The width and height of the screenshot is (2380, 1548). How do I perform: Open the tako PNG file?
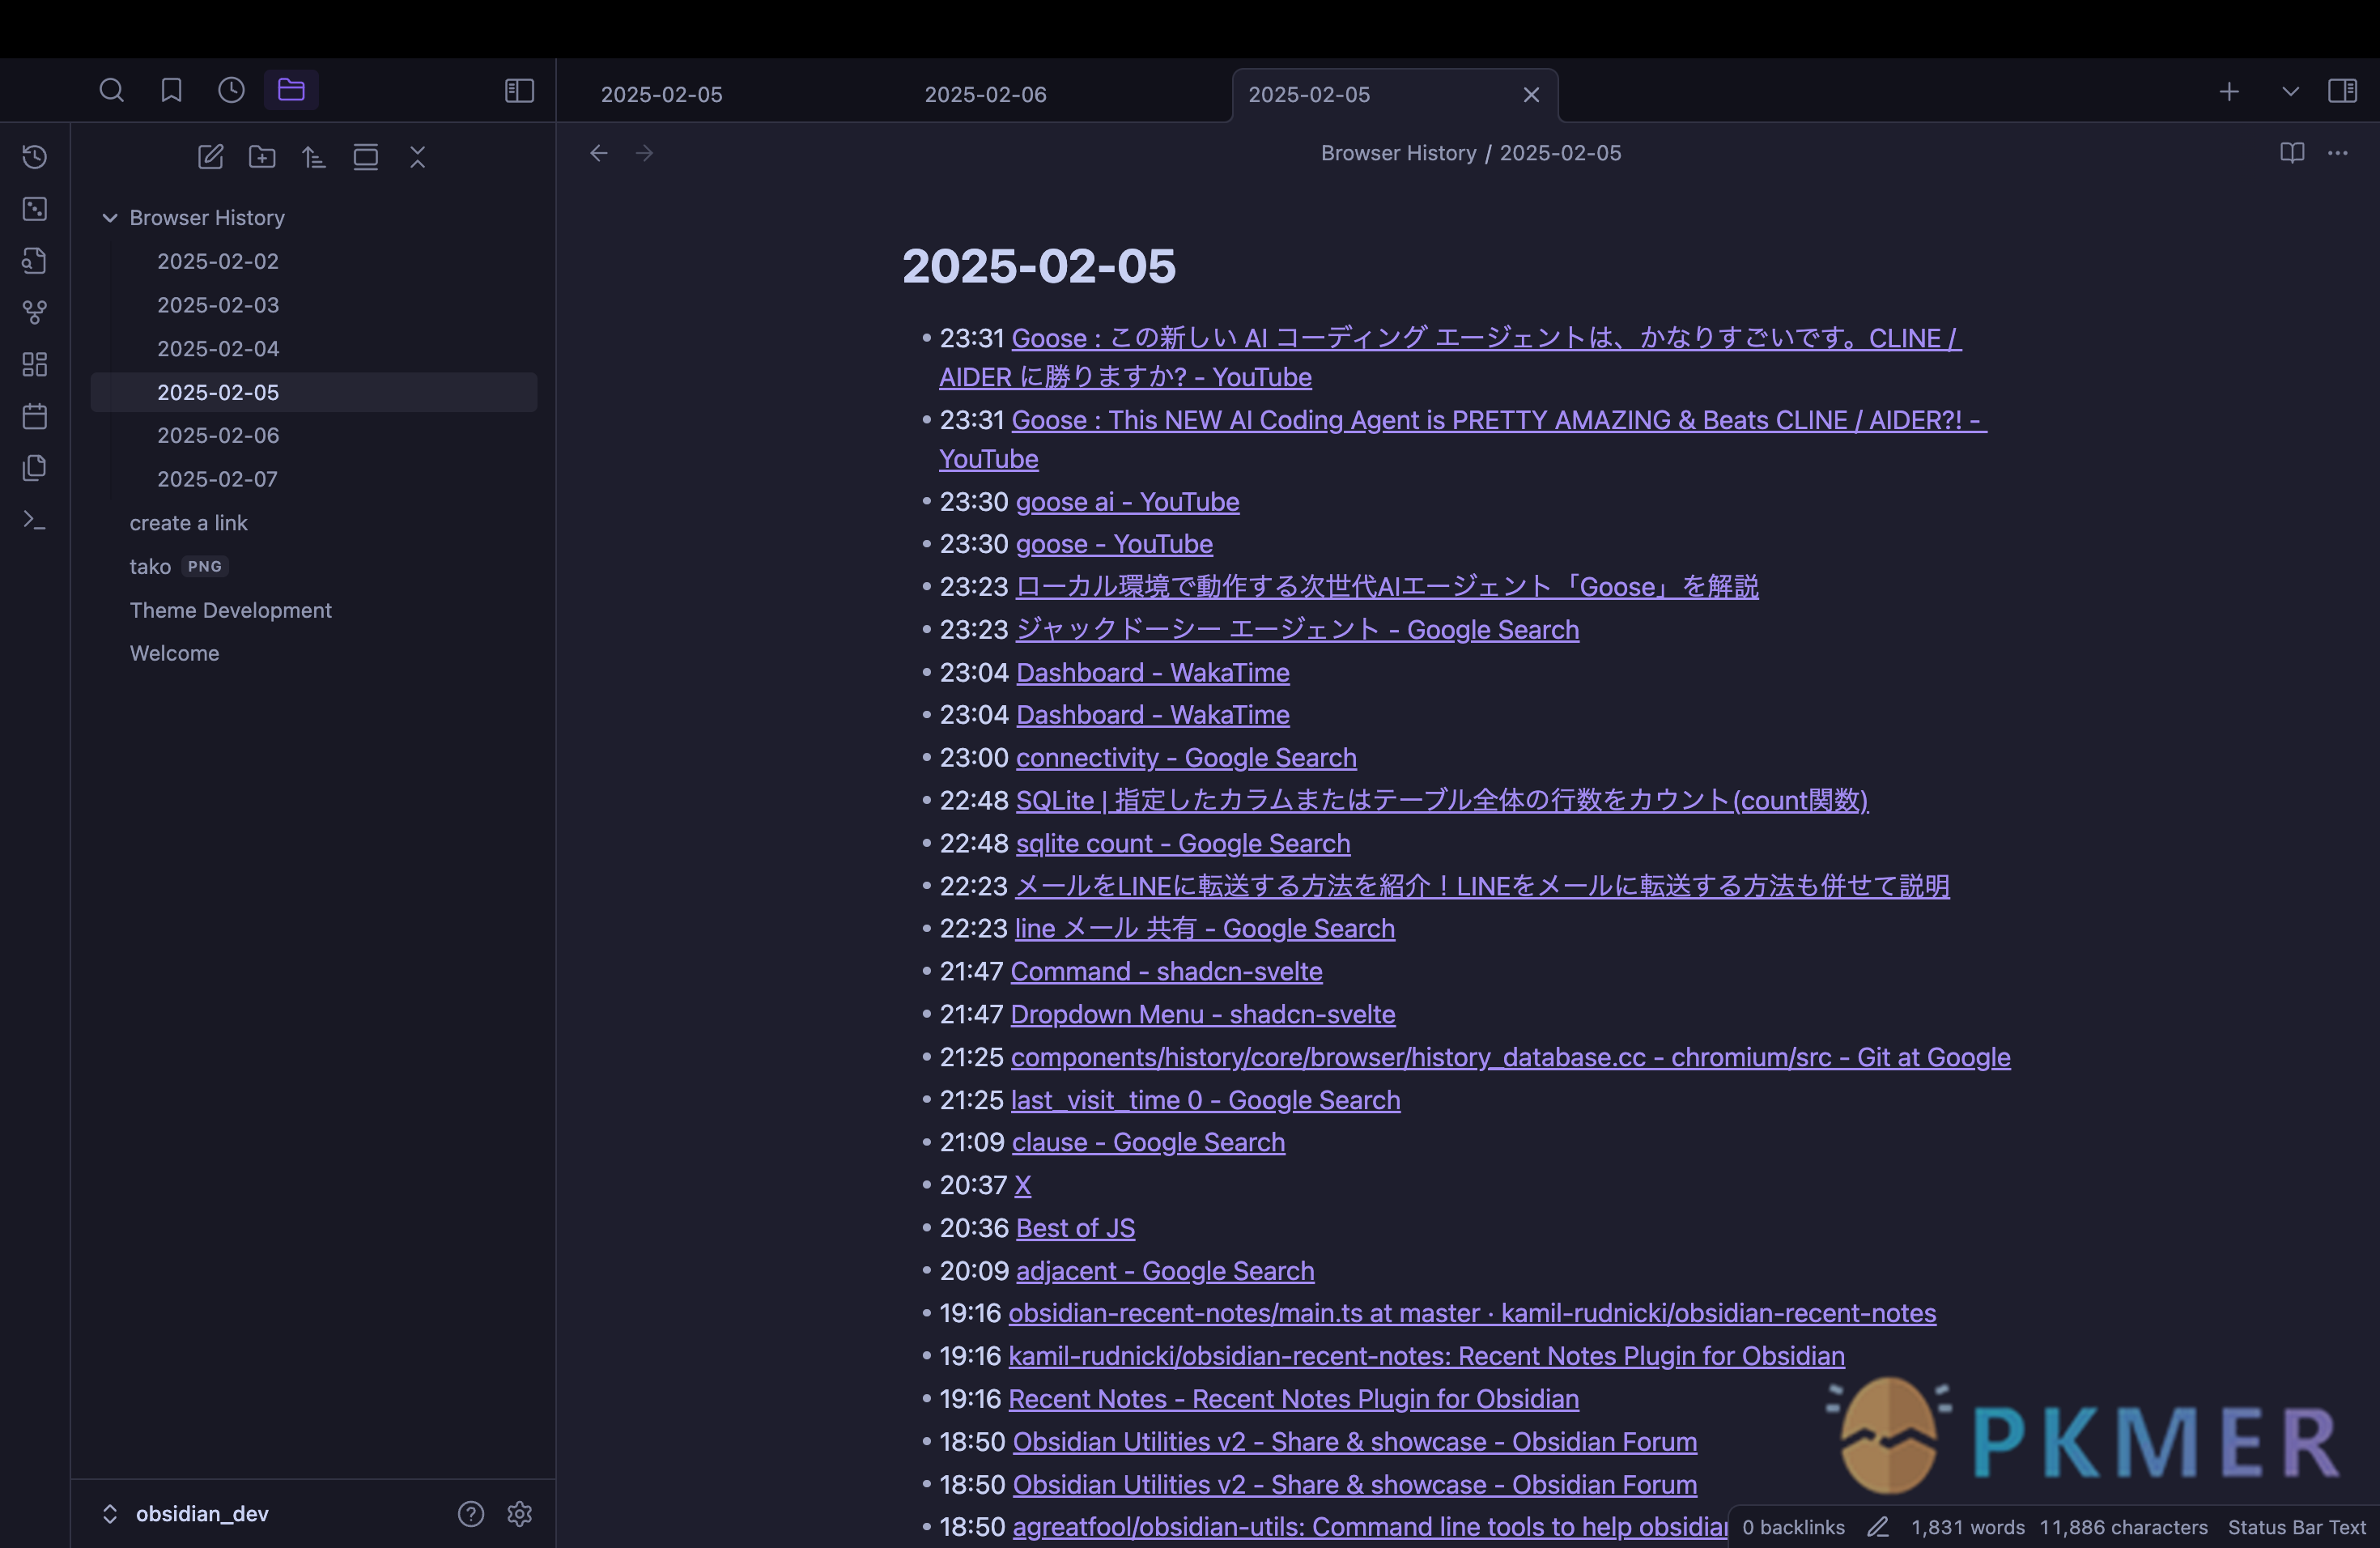[x=313, y=566]
